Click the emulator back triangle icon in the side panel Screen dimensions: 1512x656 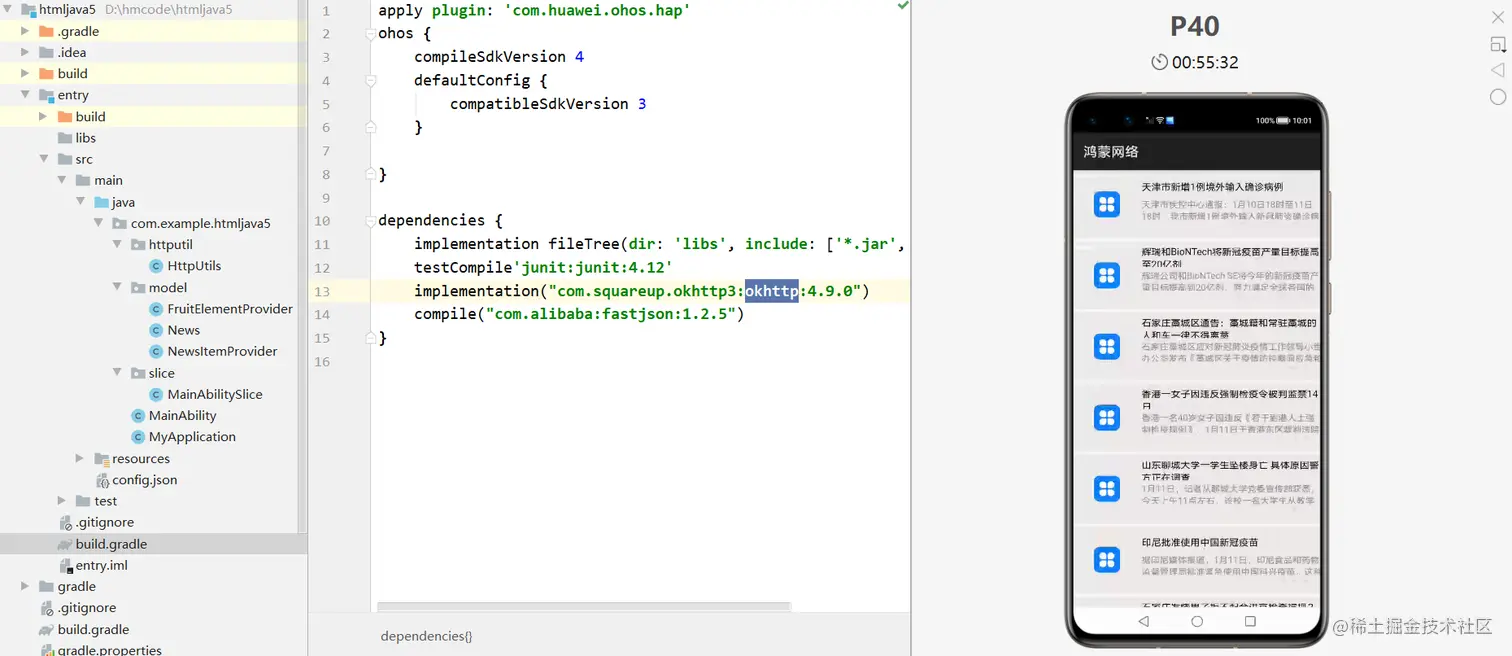point(1497,70)
